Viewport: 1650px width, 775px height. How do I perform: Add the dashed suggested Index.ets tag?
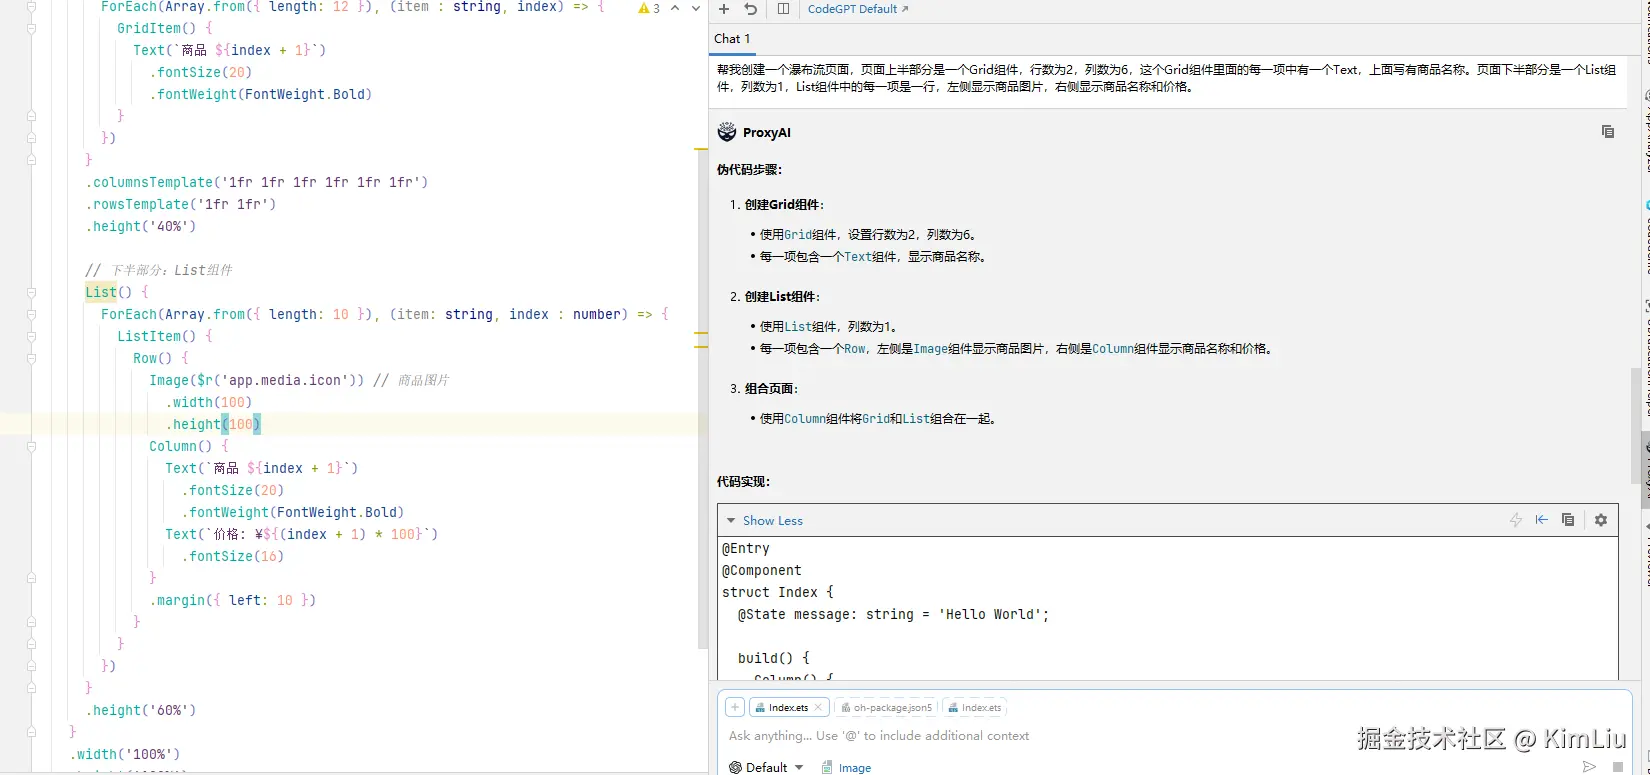pyautogui.click(x=975, y=707)
